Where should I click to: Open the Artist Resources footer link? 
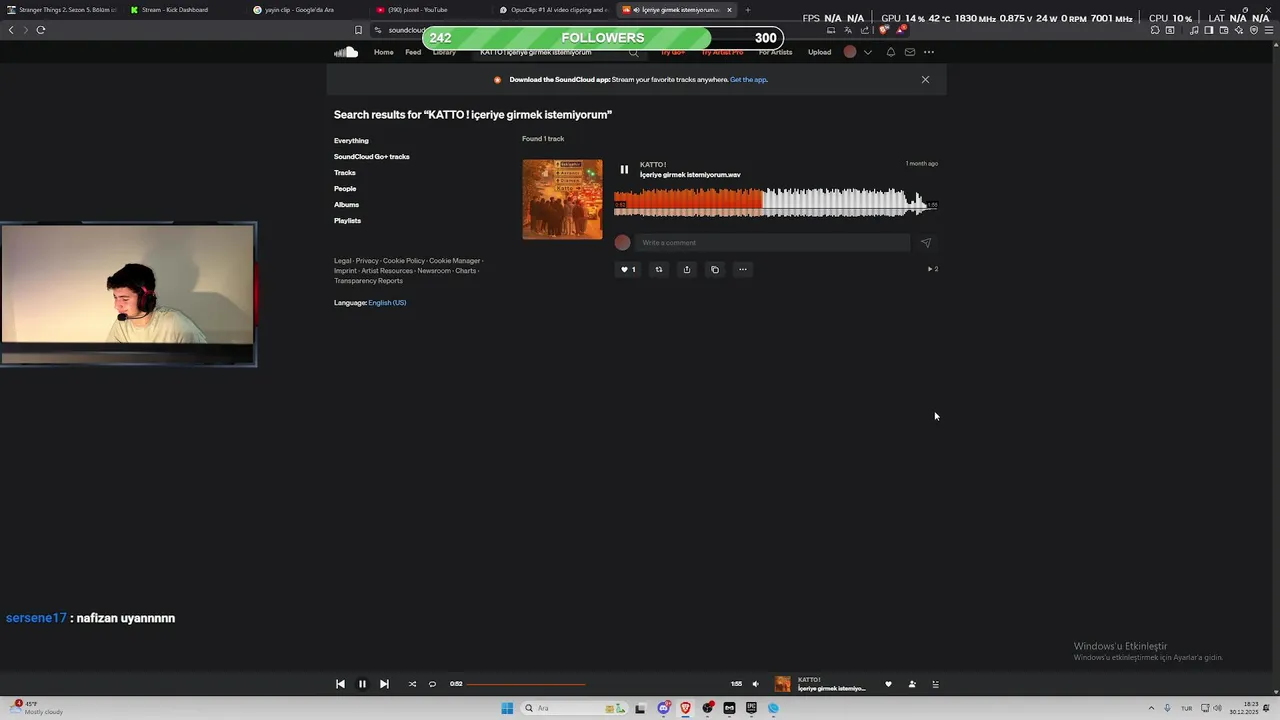coord(387,271)
